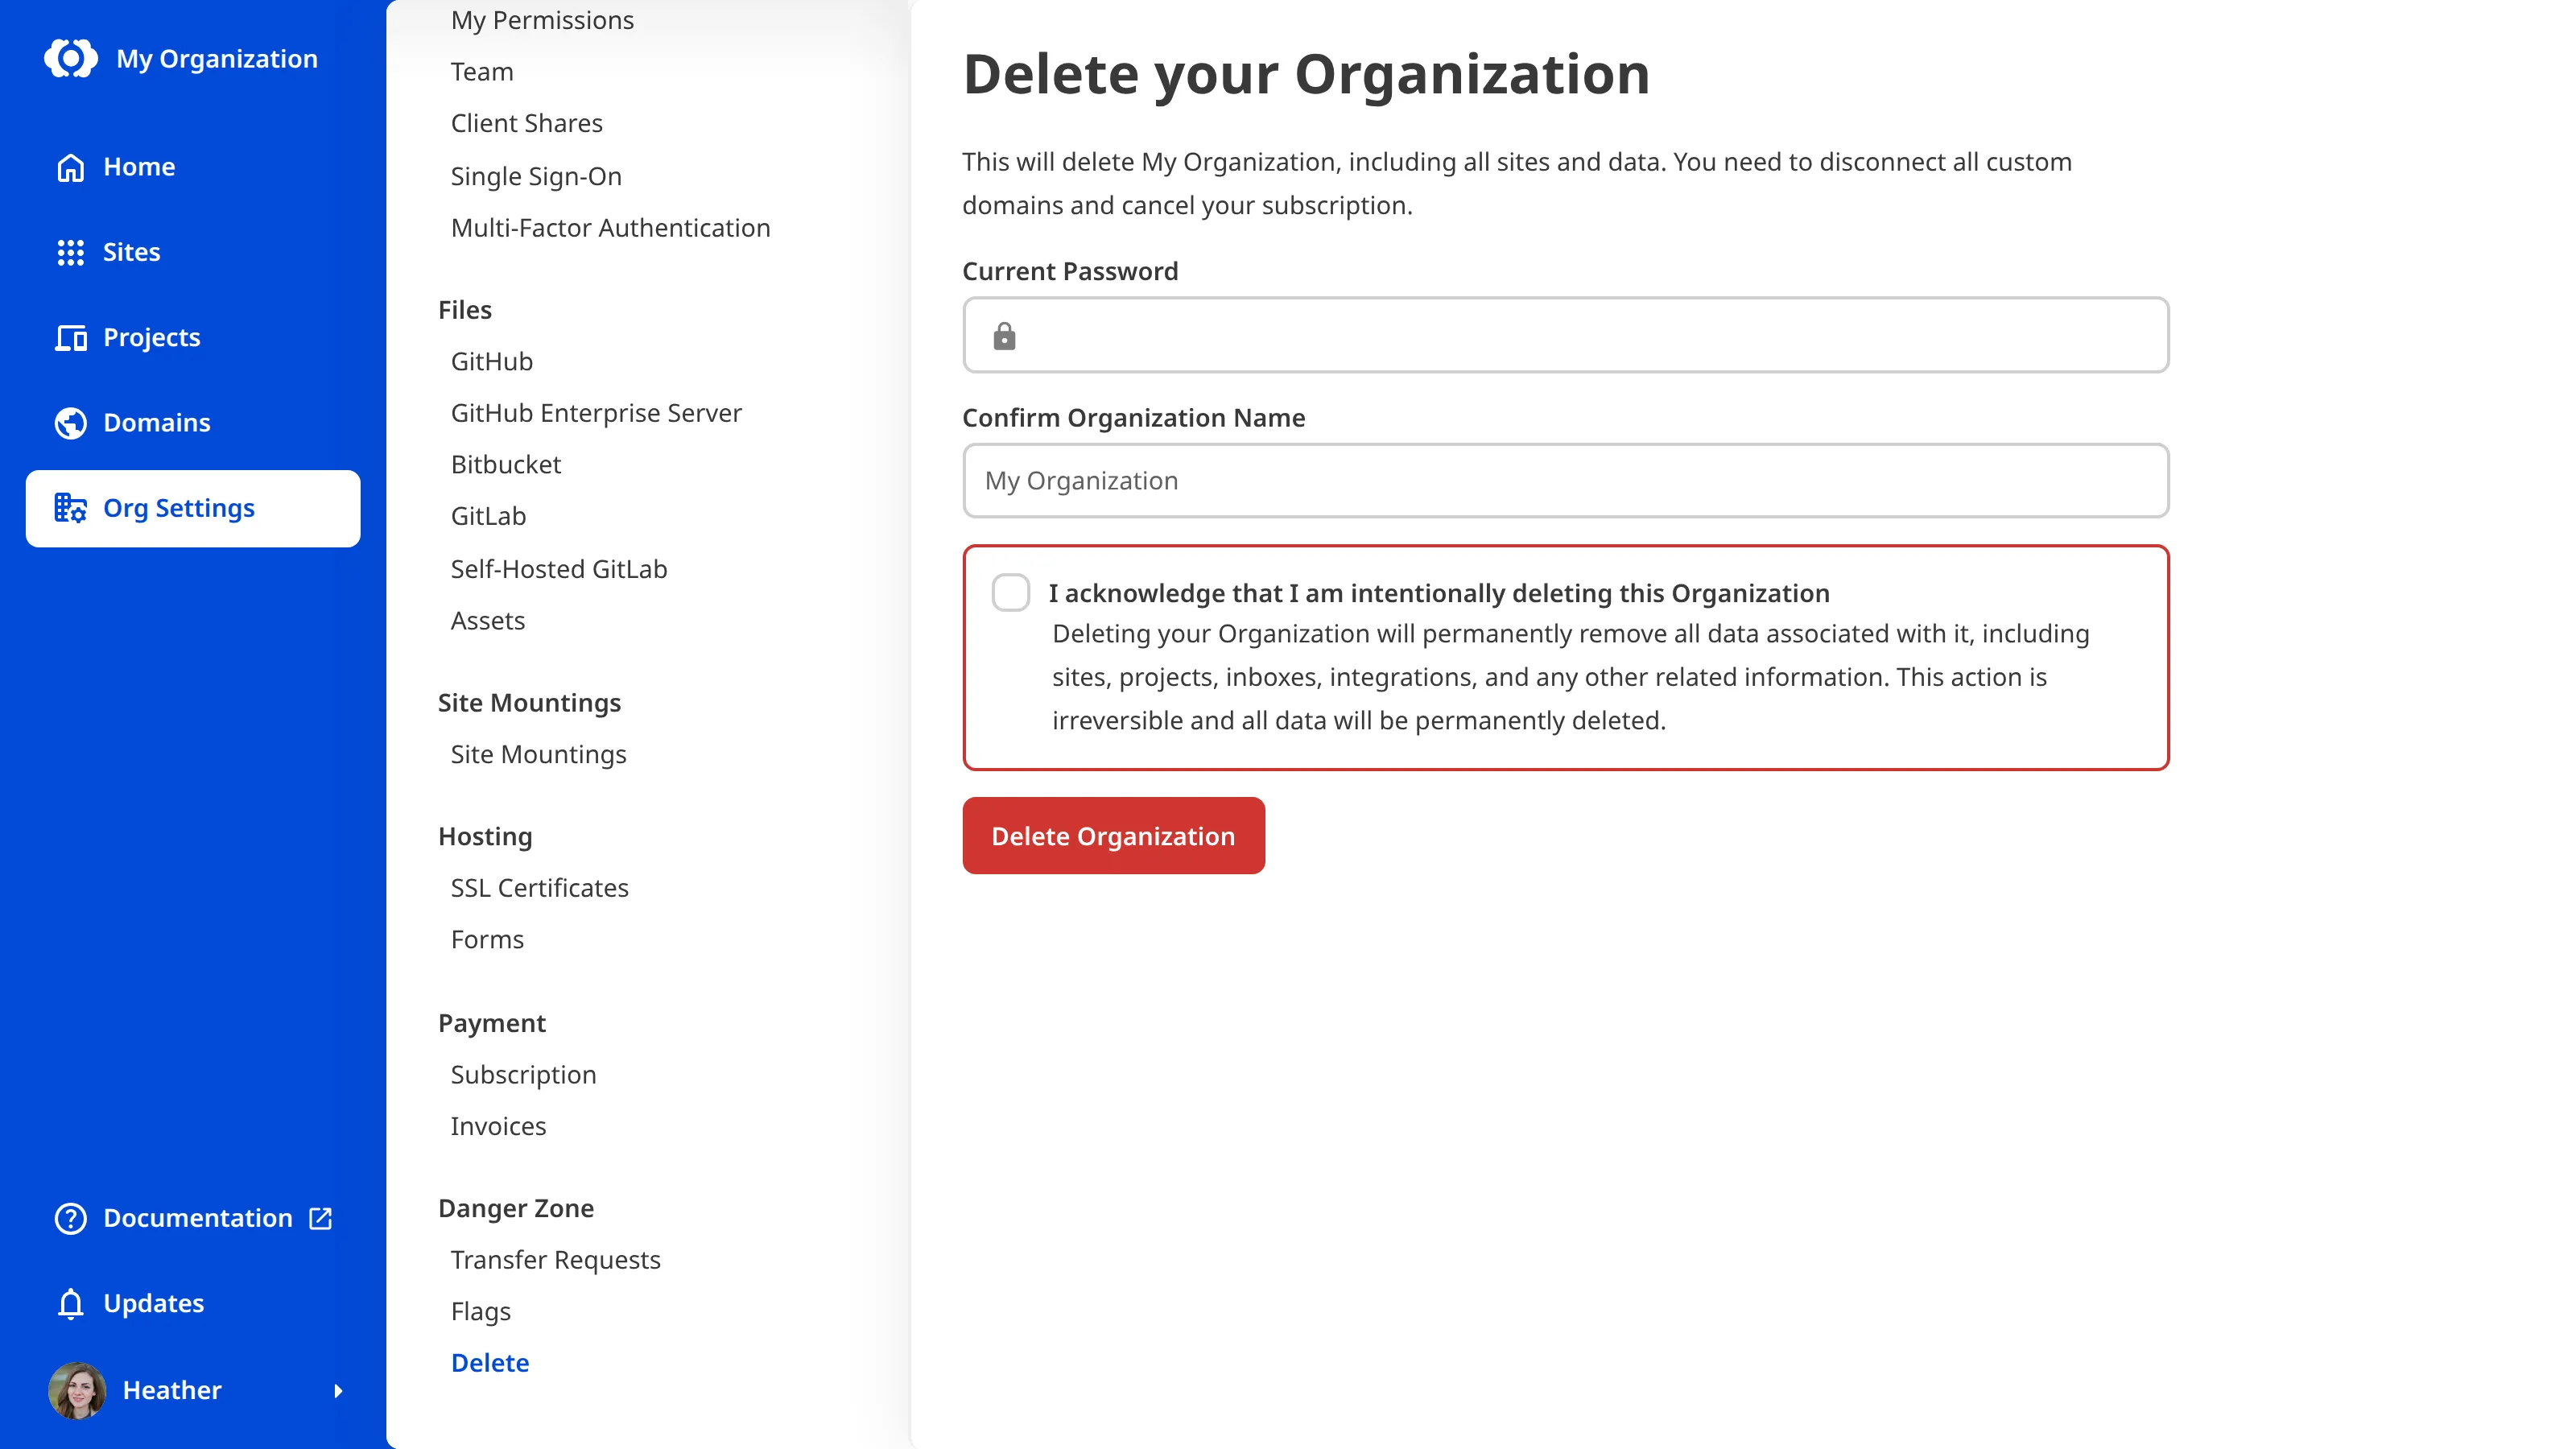
Task: Open Bitbucket settings
Action: (506, 464)
